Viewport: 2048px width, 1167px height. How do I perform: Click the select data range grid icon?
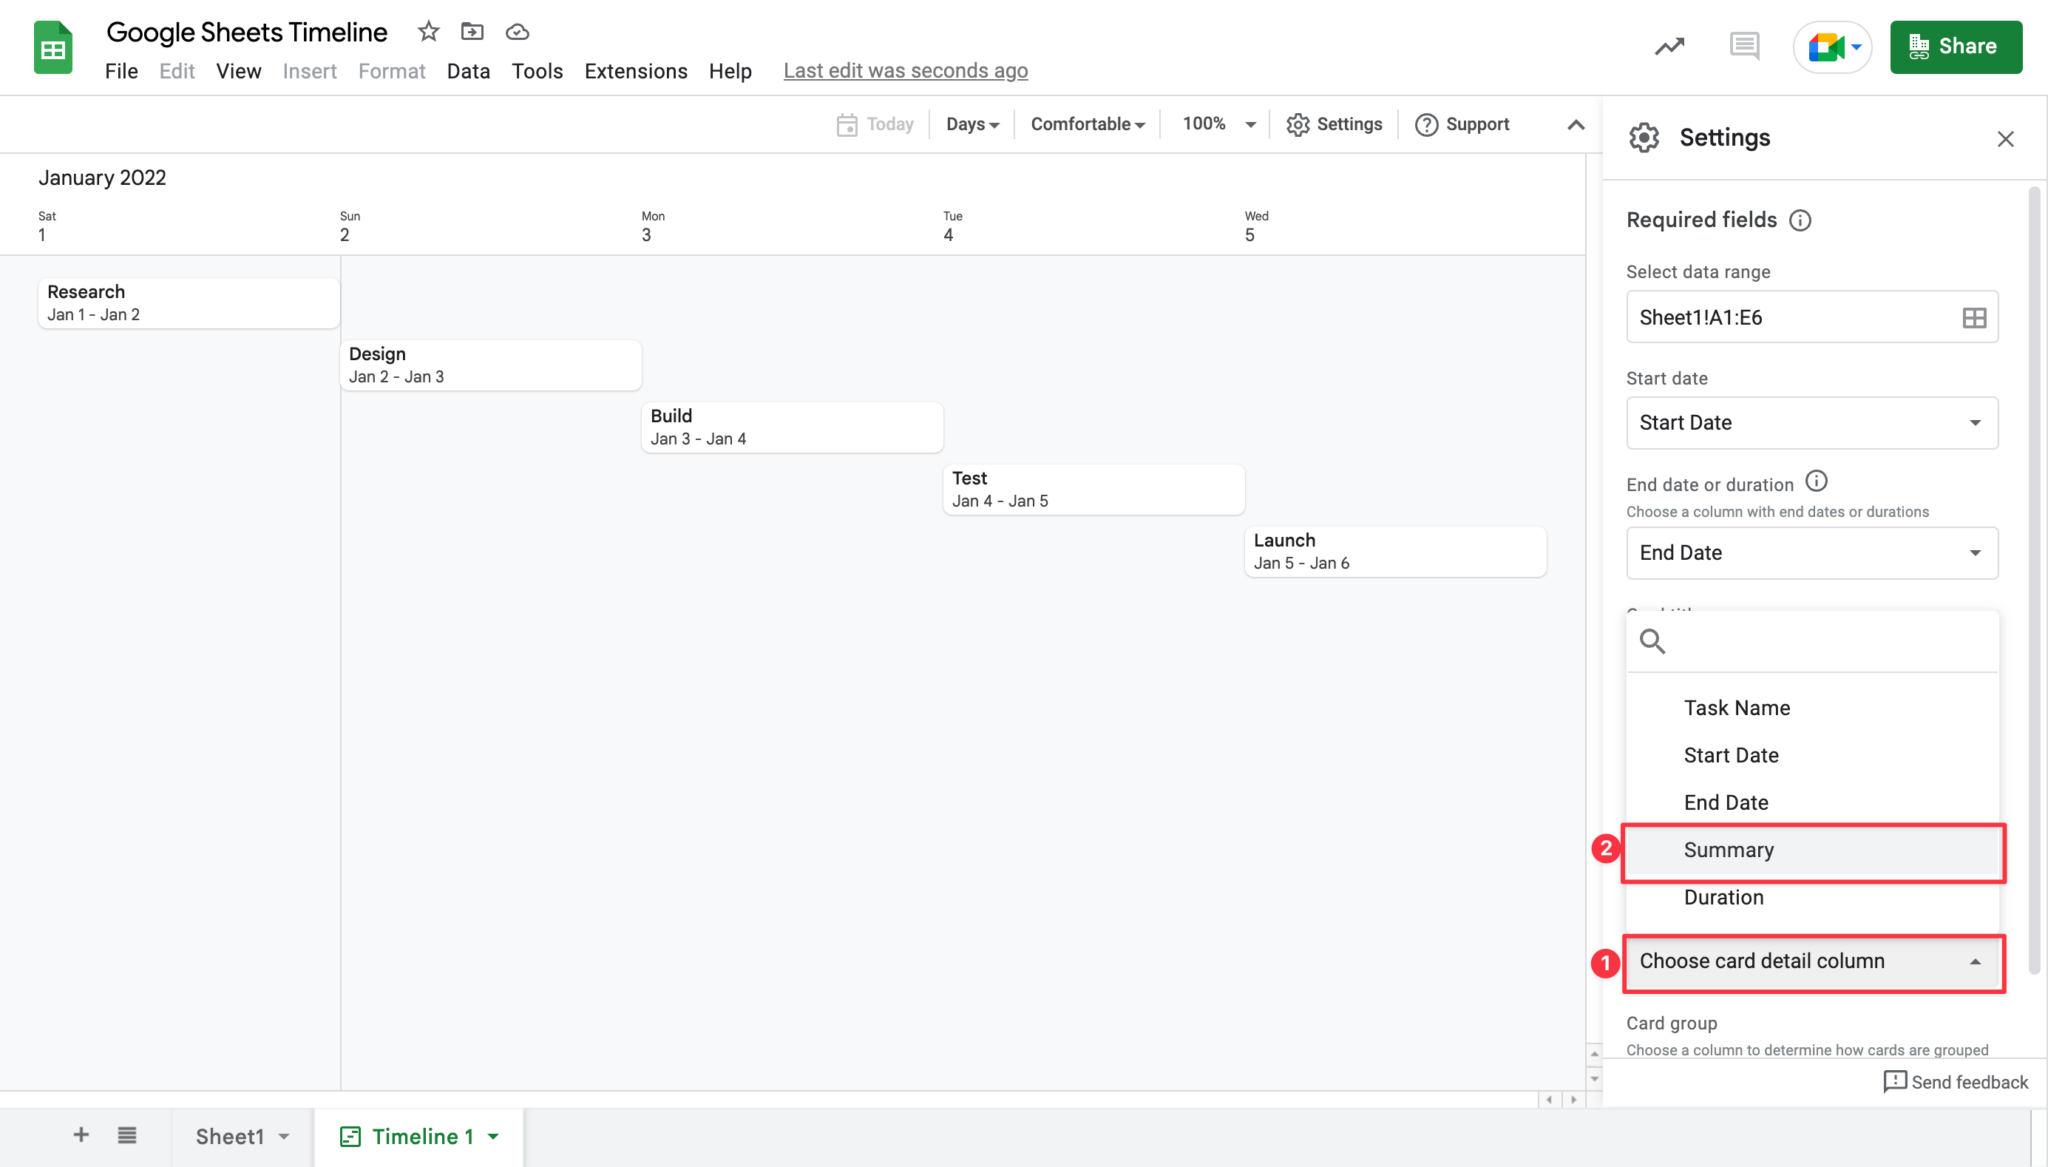1974,318
